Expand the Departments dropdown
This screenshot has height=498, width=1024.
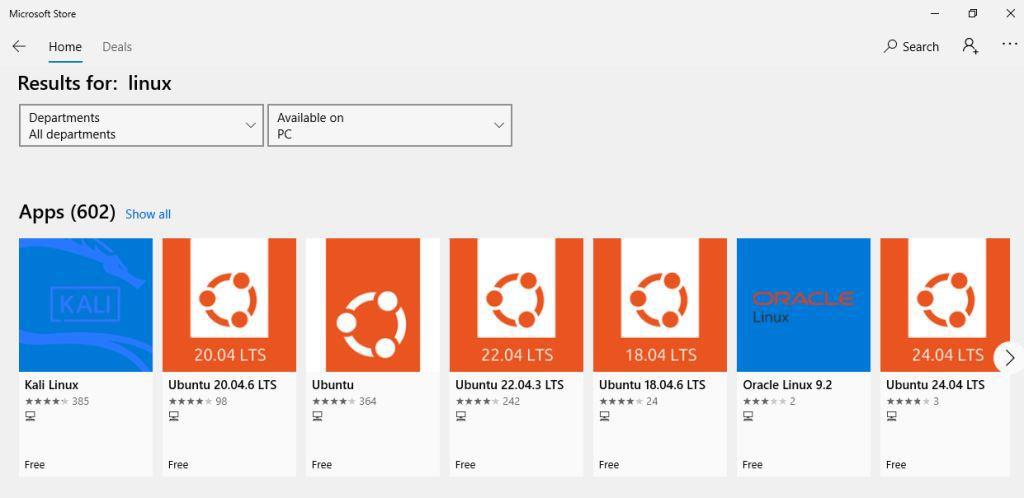(142, 125)
